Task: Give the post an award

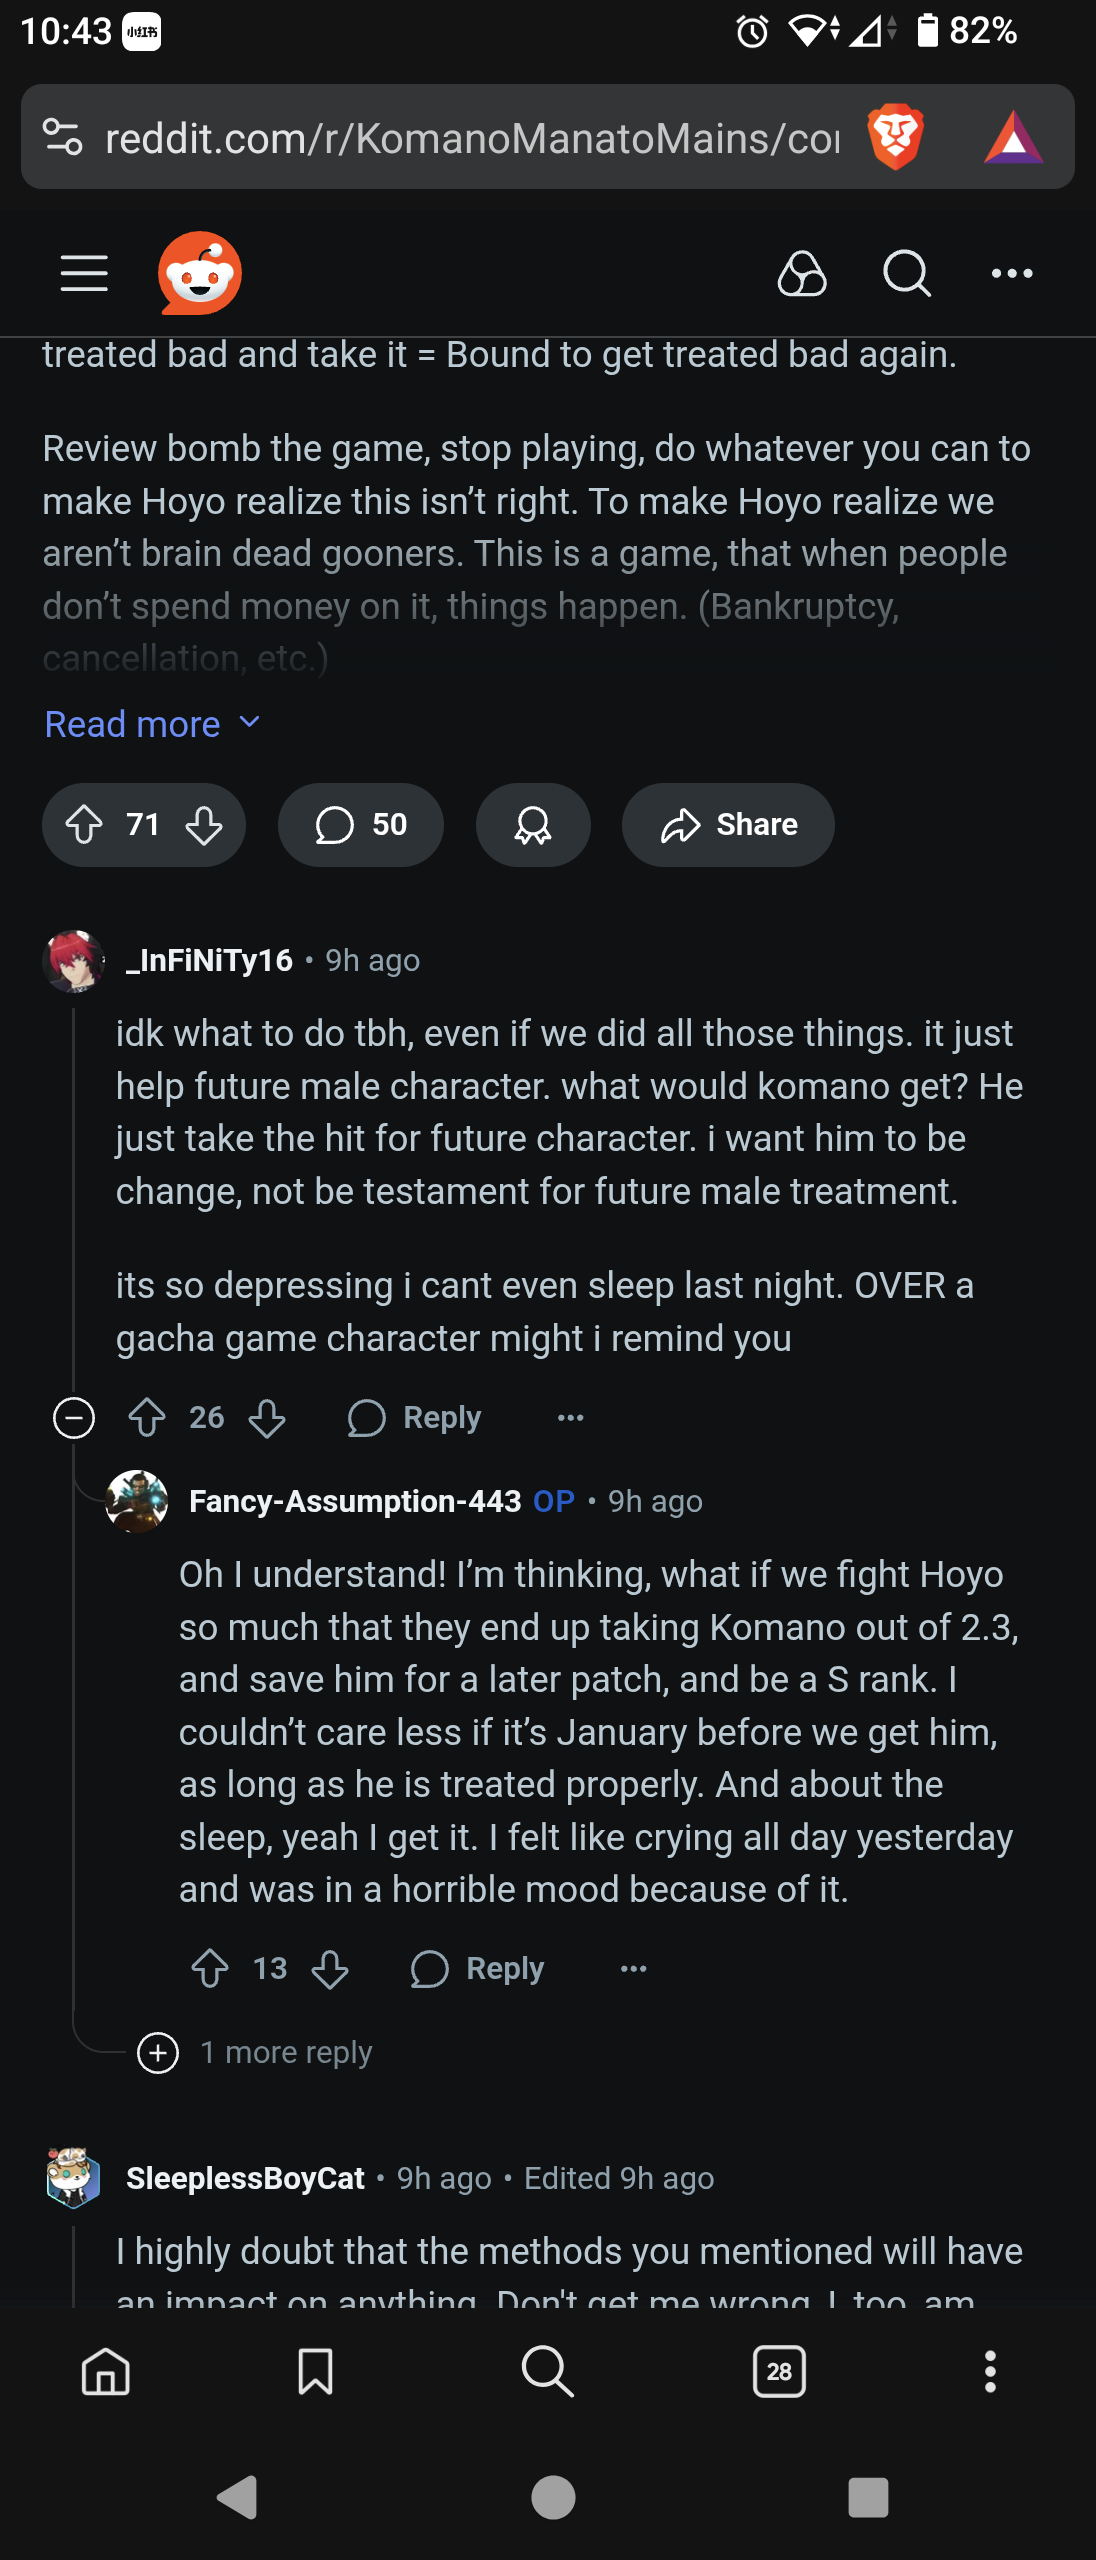Action: click(533, 825)
